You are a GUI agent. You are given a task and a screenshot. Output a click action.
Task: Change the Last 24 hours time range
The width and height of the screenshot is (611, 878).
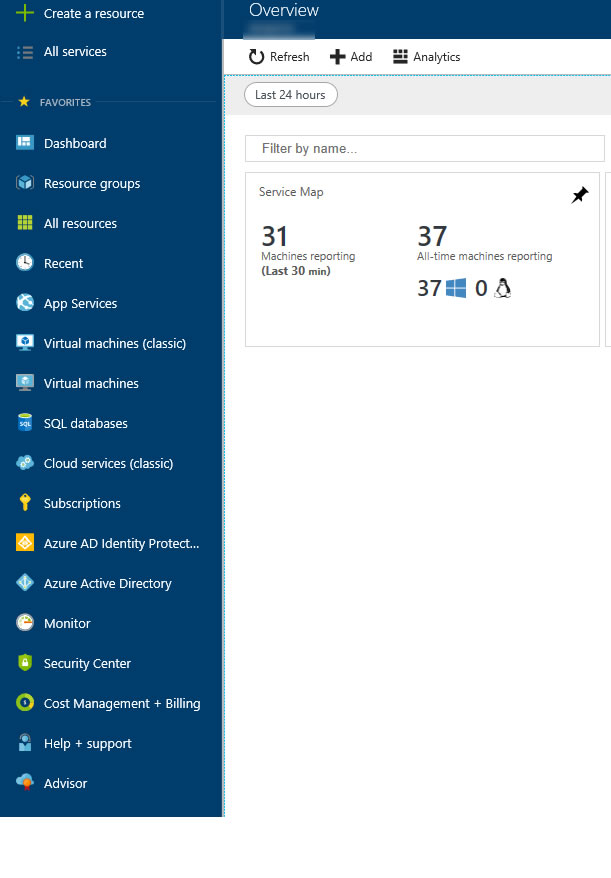[x=291, y=95]
